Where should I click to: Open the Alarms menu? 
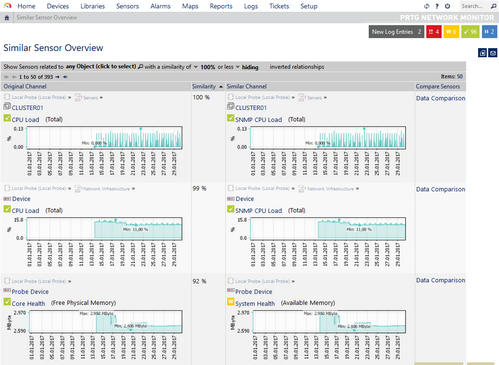tap(160, 6)
